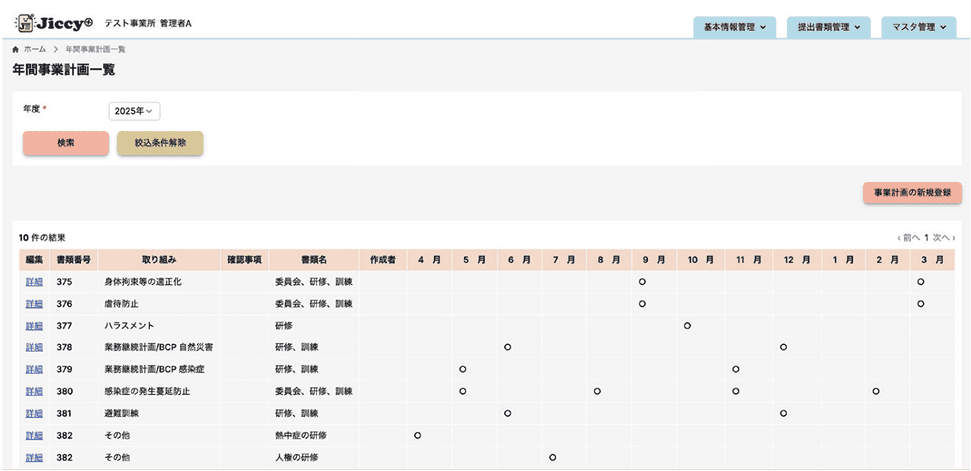Screen dimensions: 971x471
Task: Click 事業計画の新規登録 button
Action: [x=912, y=192]
